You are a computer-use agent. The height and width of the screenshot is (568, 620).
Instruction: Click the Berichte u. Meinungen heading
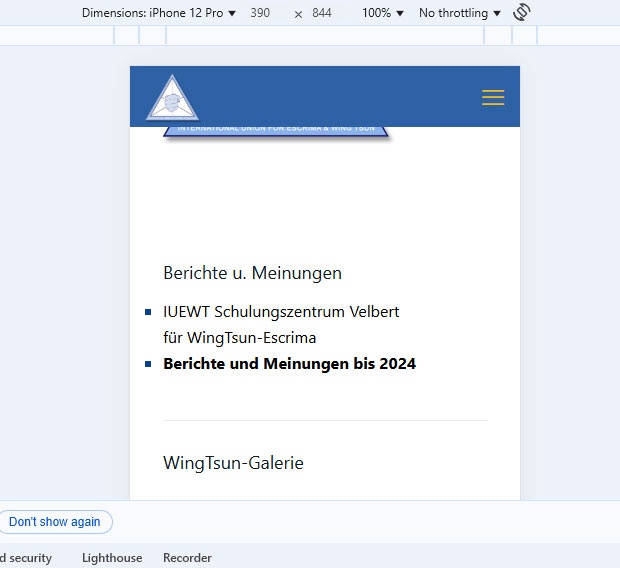pyautogui.click(x=252, y=273)
